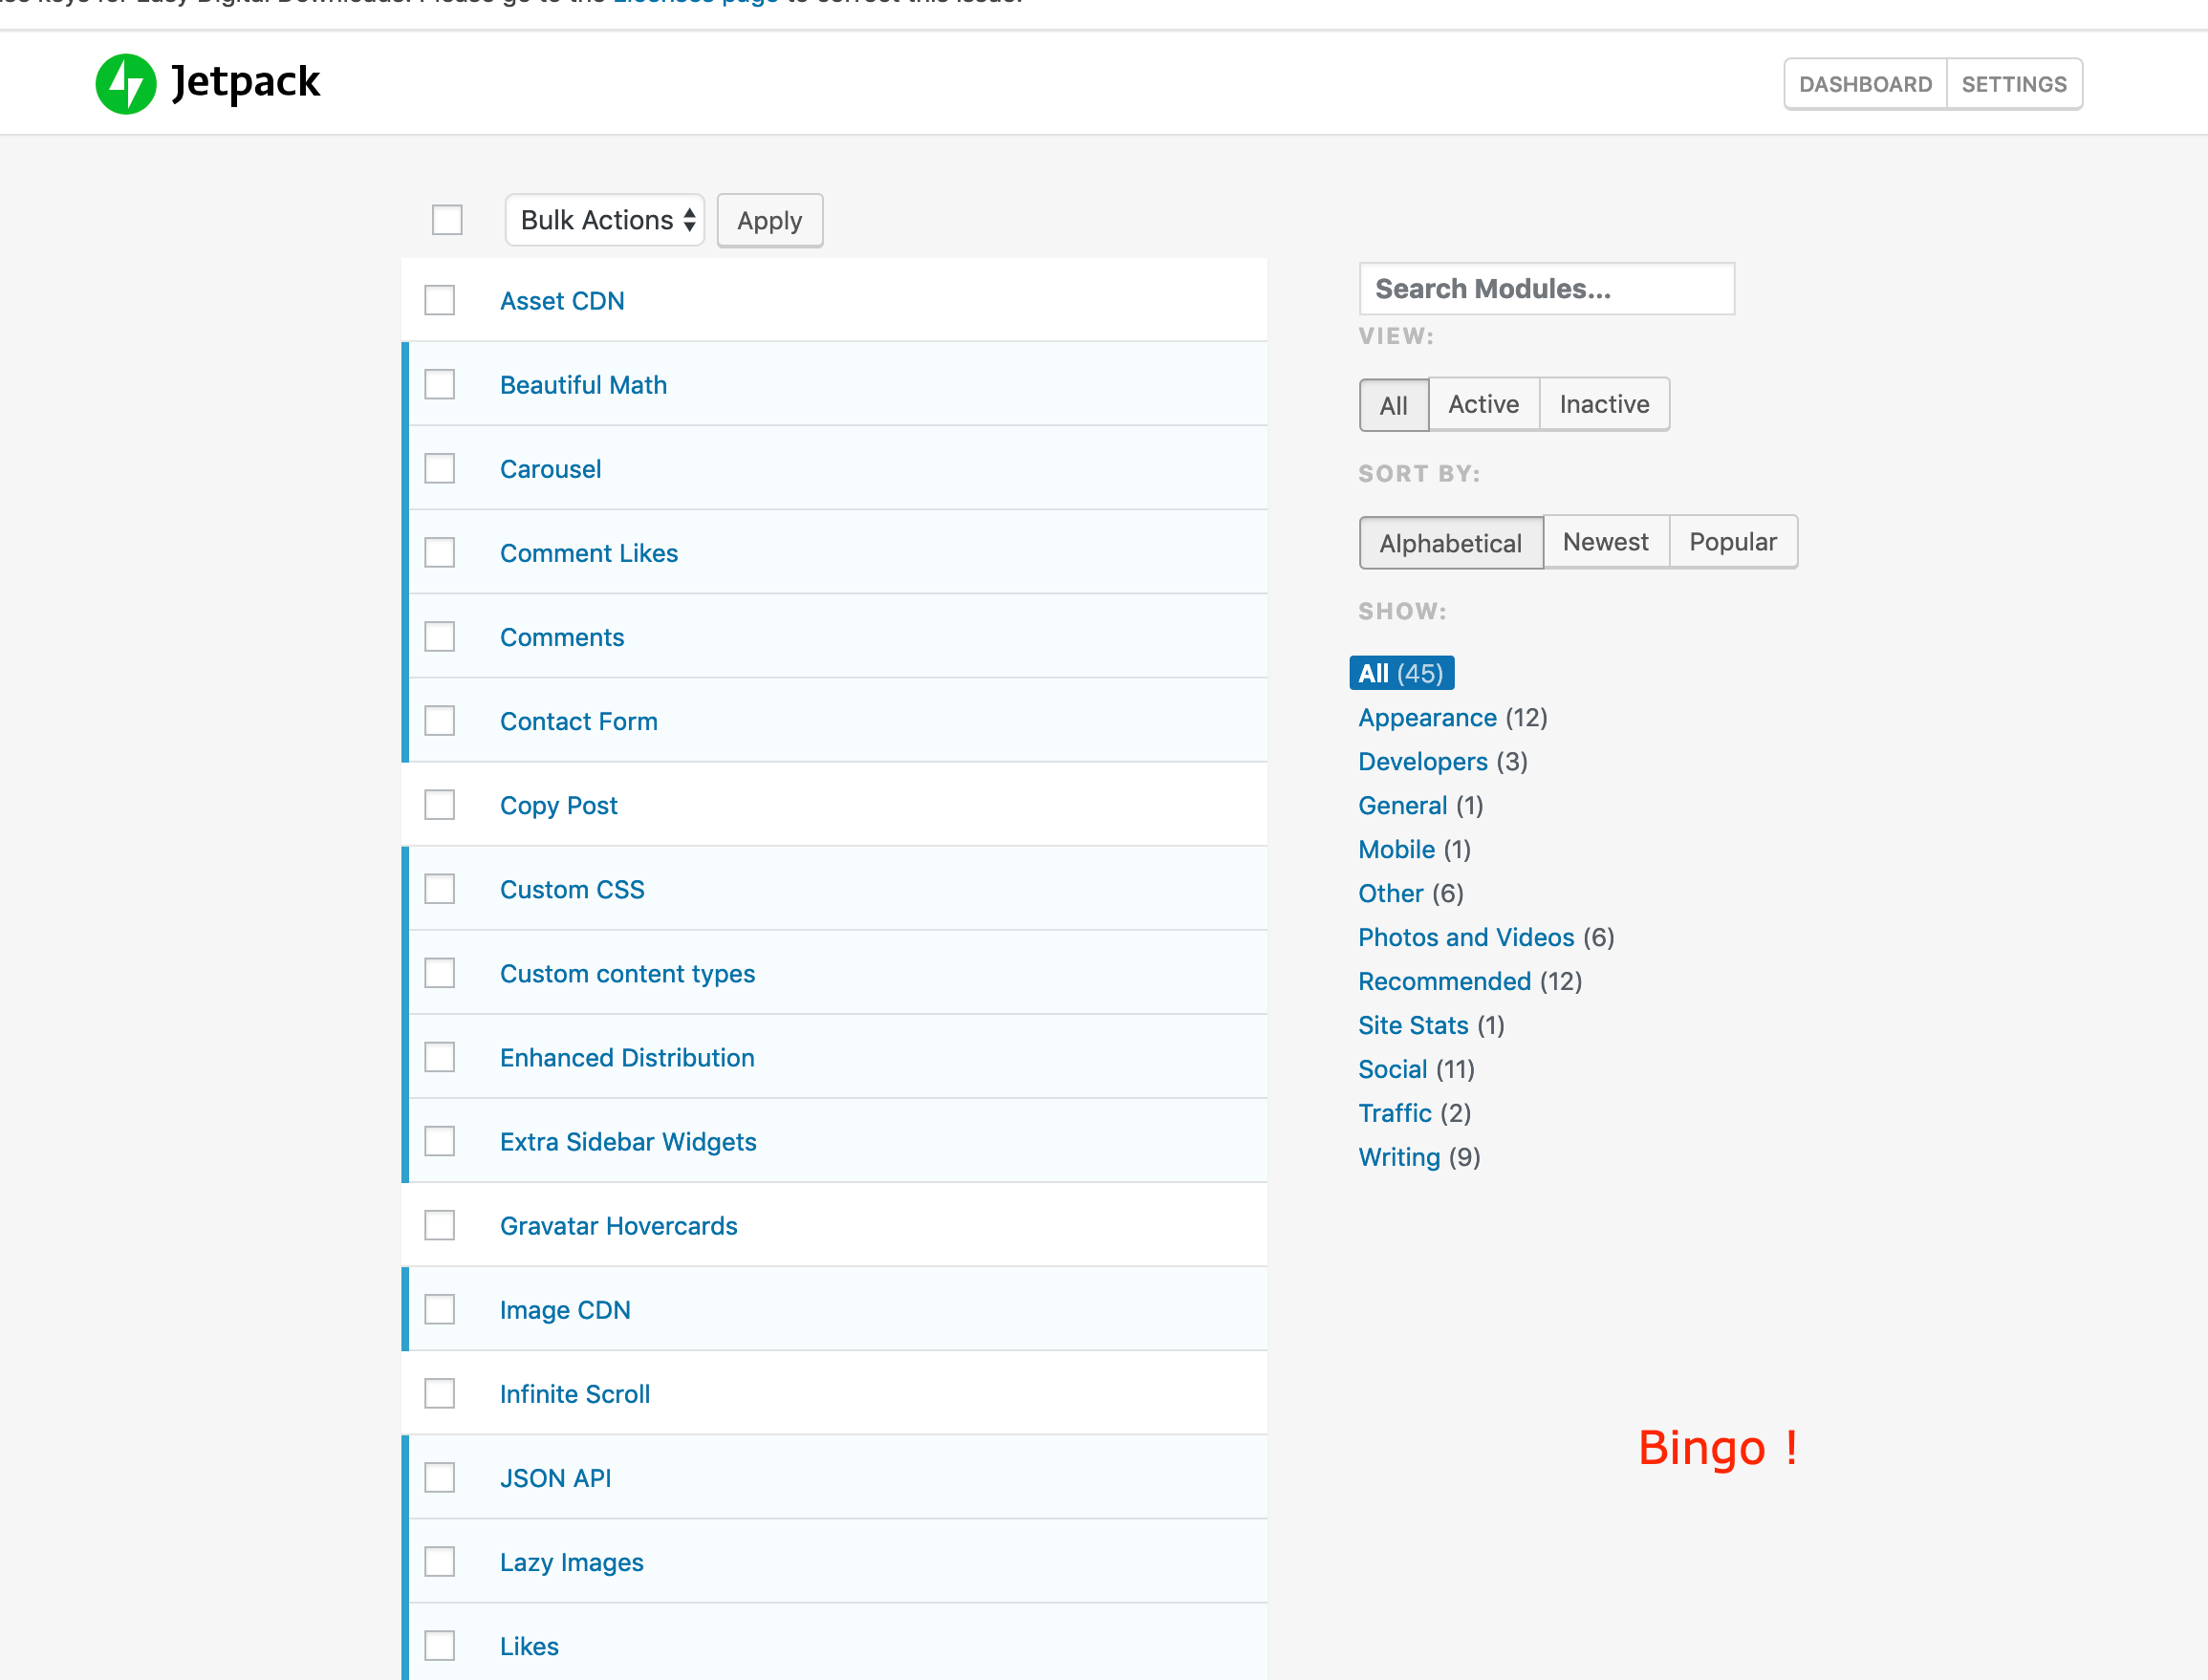Filter modules by Writing category
The height and width of the screenshot is (1680, 2208).
point(1399,1157)
